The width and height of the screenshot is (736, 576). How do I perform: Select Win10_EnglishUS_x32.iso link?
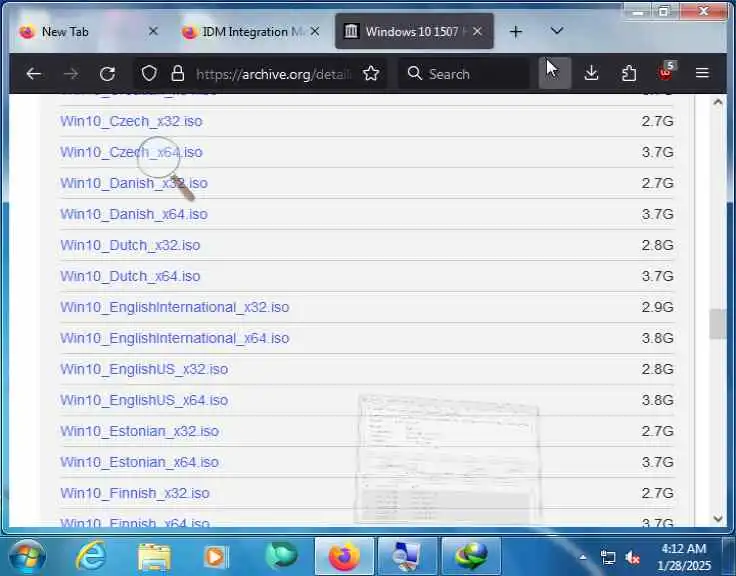[x=144, y=369]
